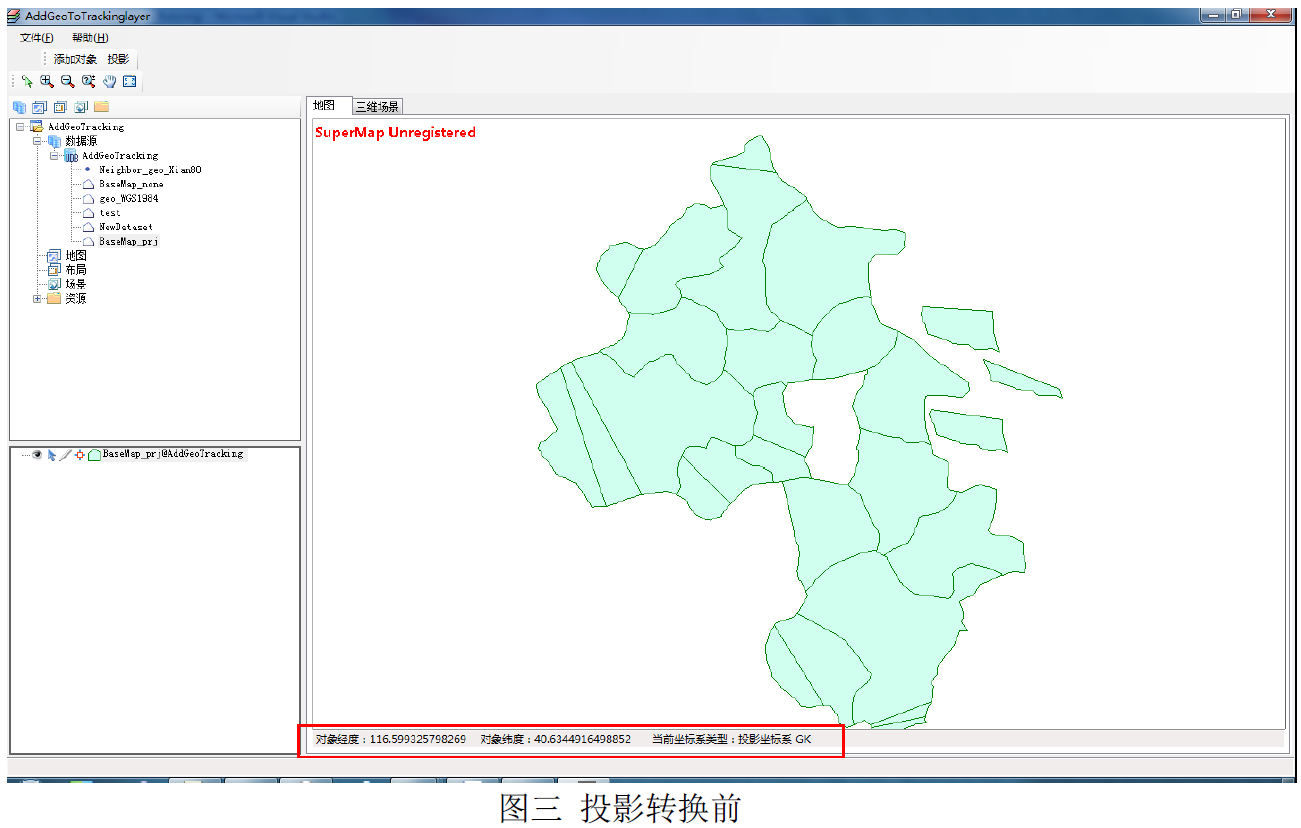
Task: Click the 投影坐标系 GK status text
Action: pos(775,740)
